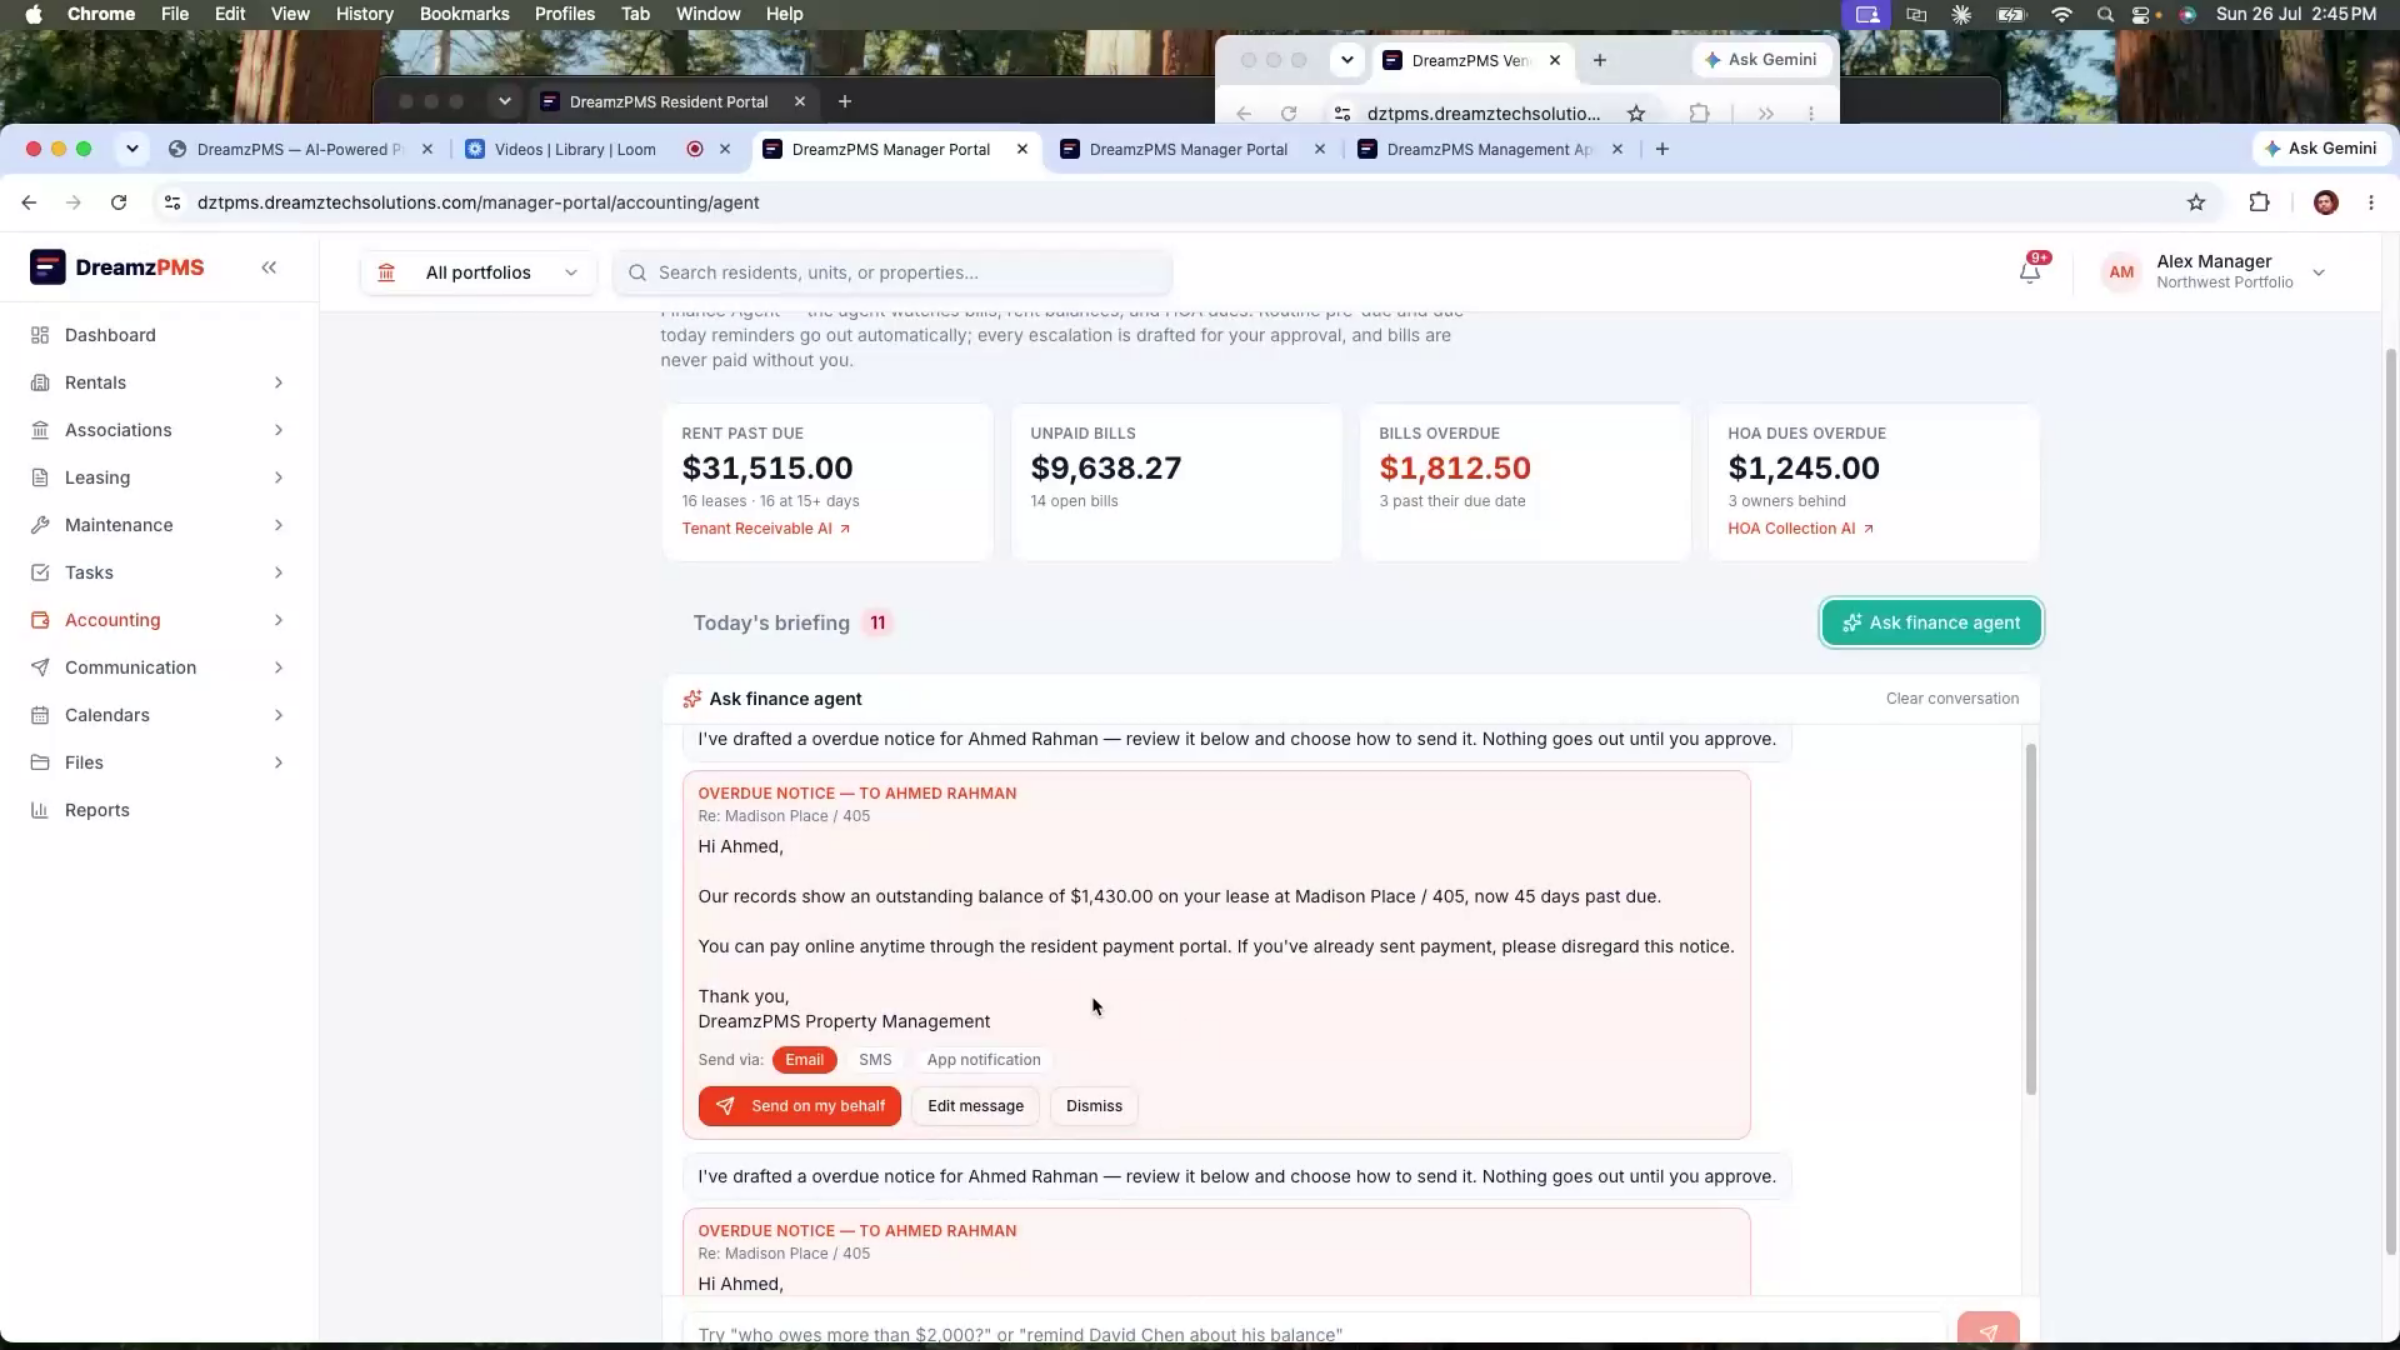
Task: Click Clear conversation link
Action: point(1952,698)
